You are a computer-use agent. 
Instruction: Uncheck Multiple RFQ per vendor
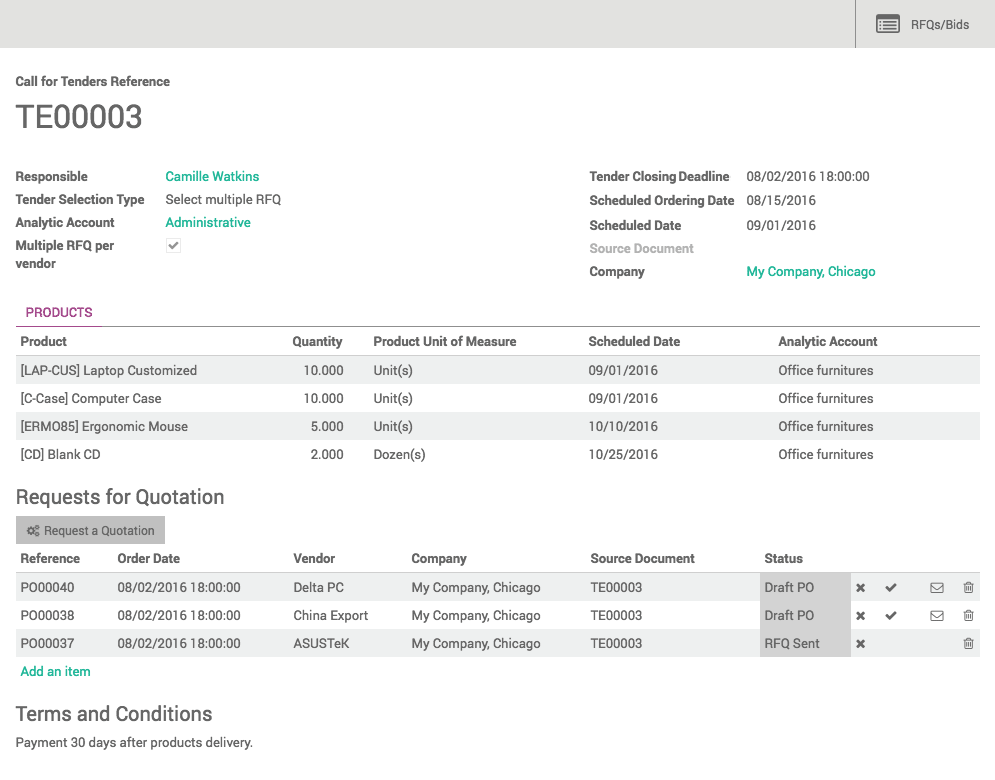173,245
